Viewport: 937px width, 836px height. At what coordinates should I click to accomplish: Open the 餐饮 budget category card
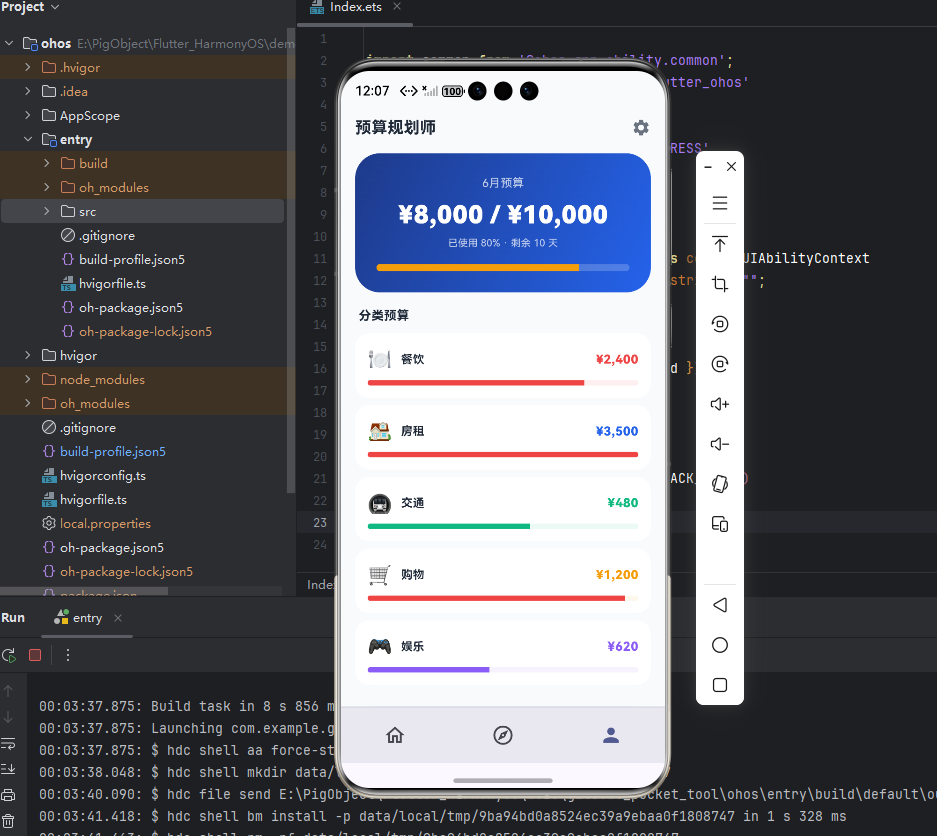[503, 366]
